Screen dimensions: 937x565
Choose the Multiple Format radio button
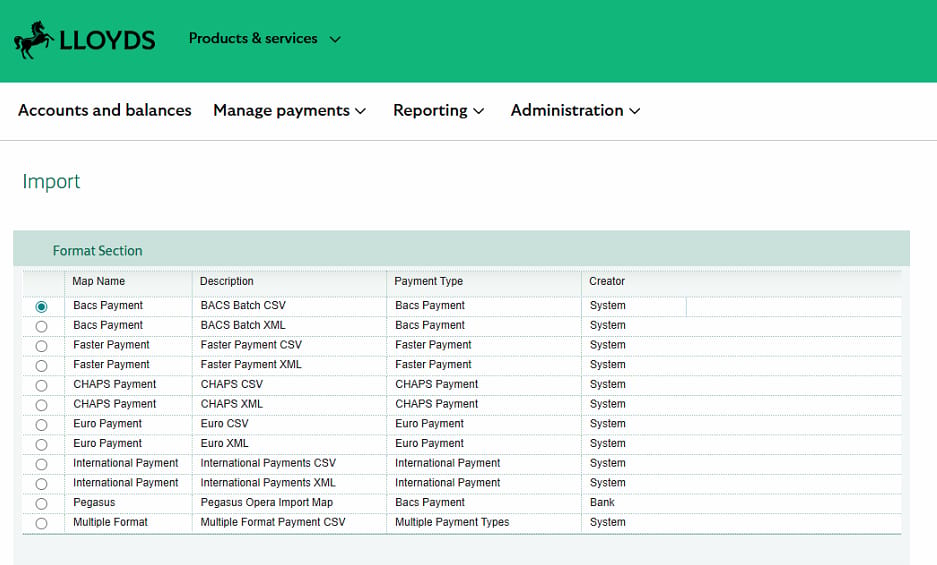coord(41,524)
